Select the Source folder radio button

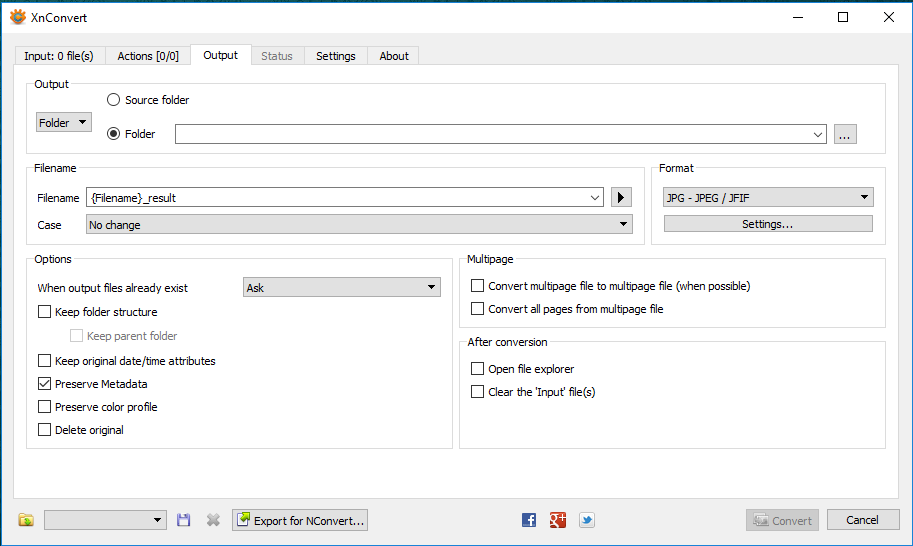(114, 100)
